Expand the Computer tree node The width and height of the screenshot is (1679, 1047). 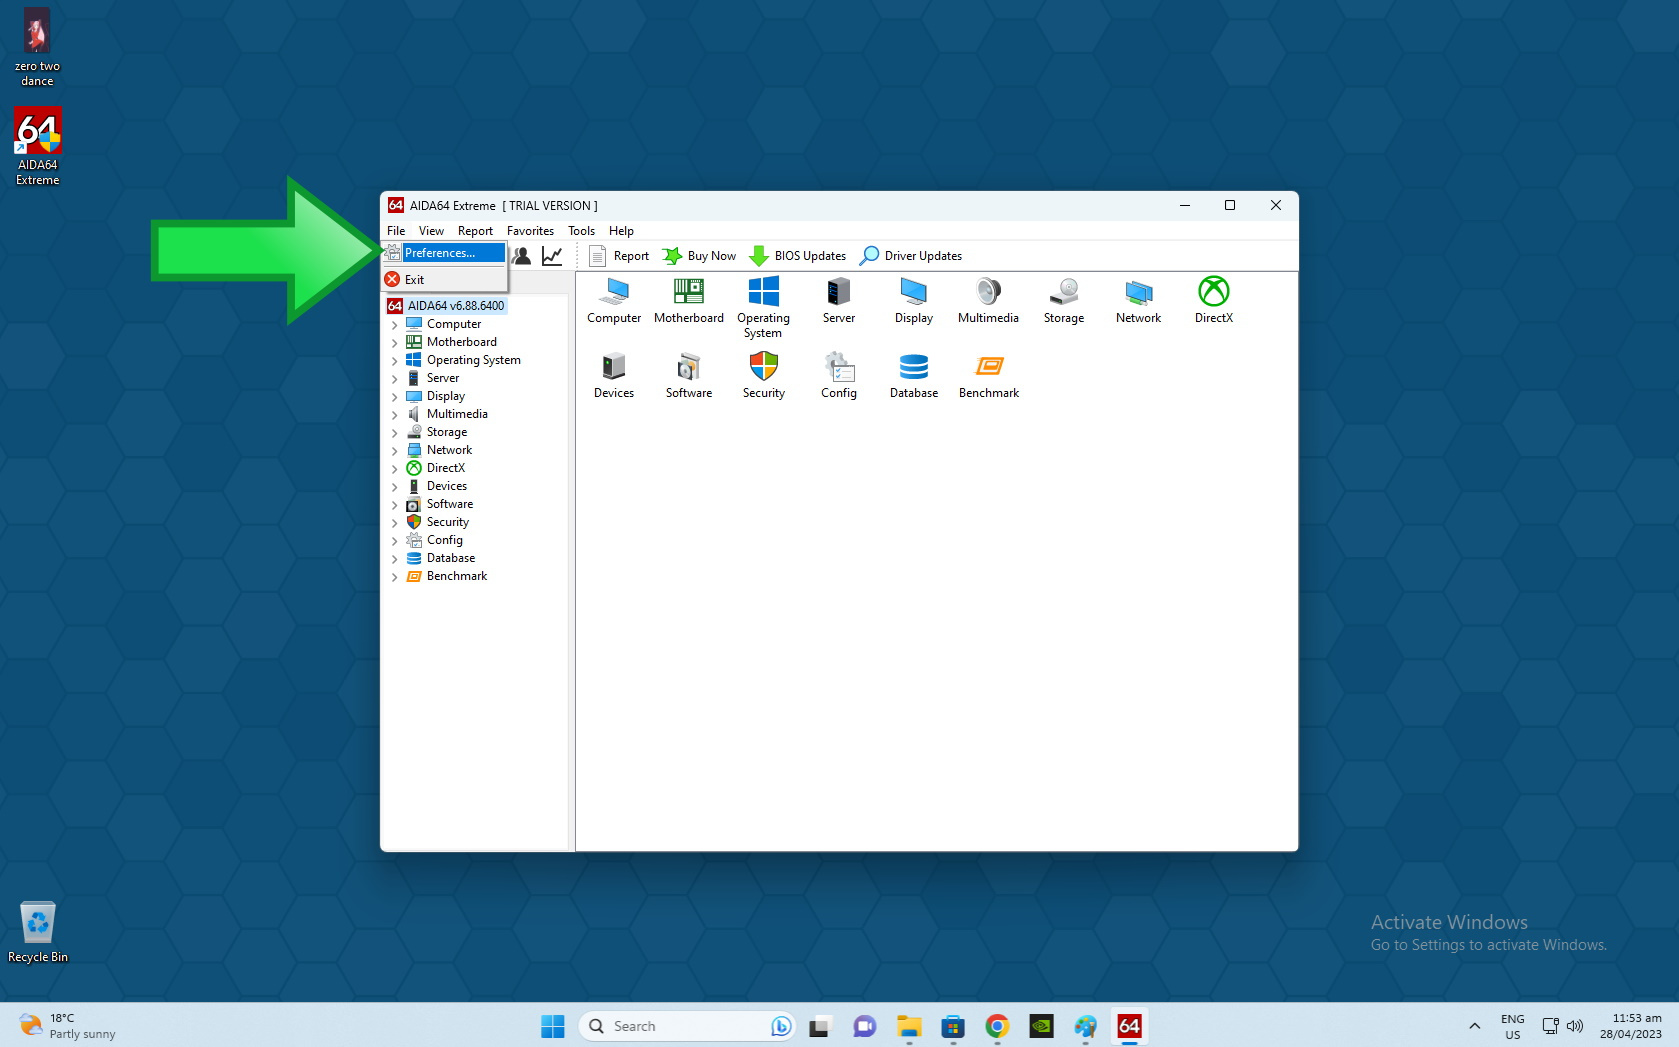pos(394,325)
